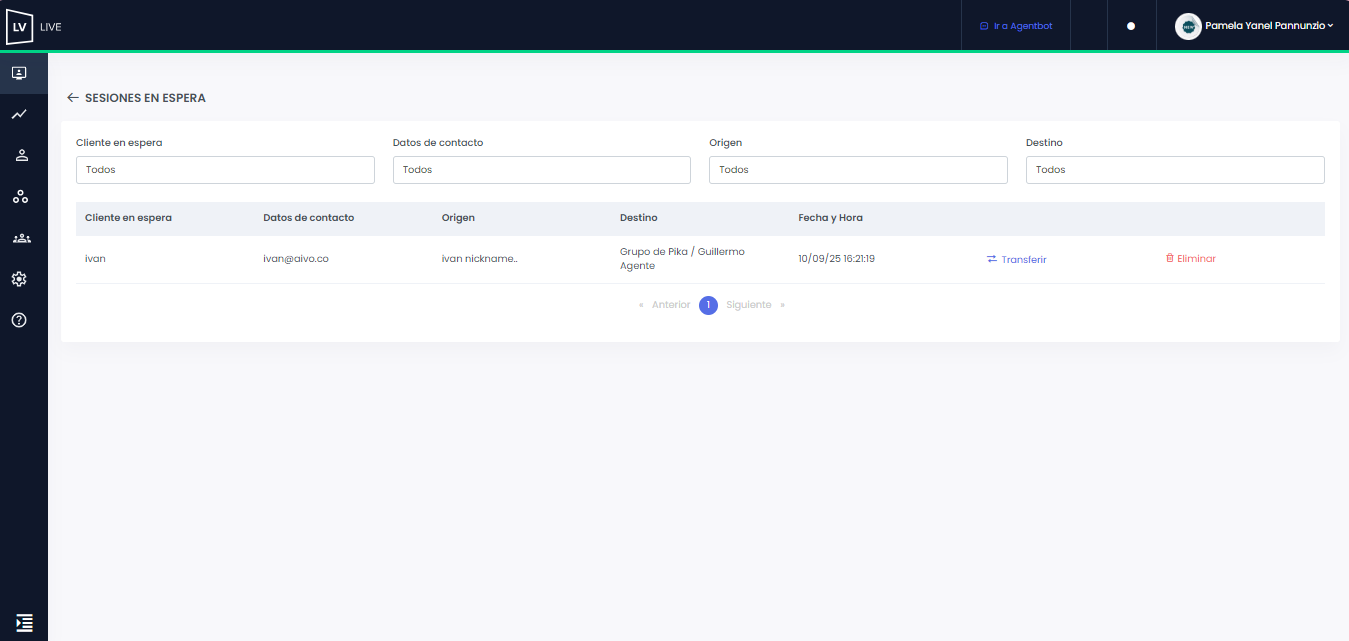Screen dimensions: 1349x641
Task: Click the Ir a Agentbot link
Action: 1016,26
